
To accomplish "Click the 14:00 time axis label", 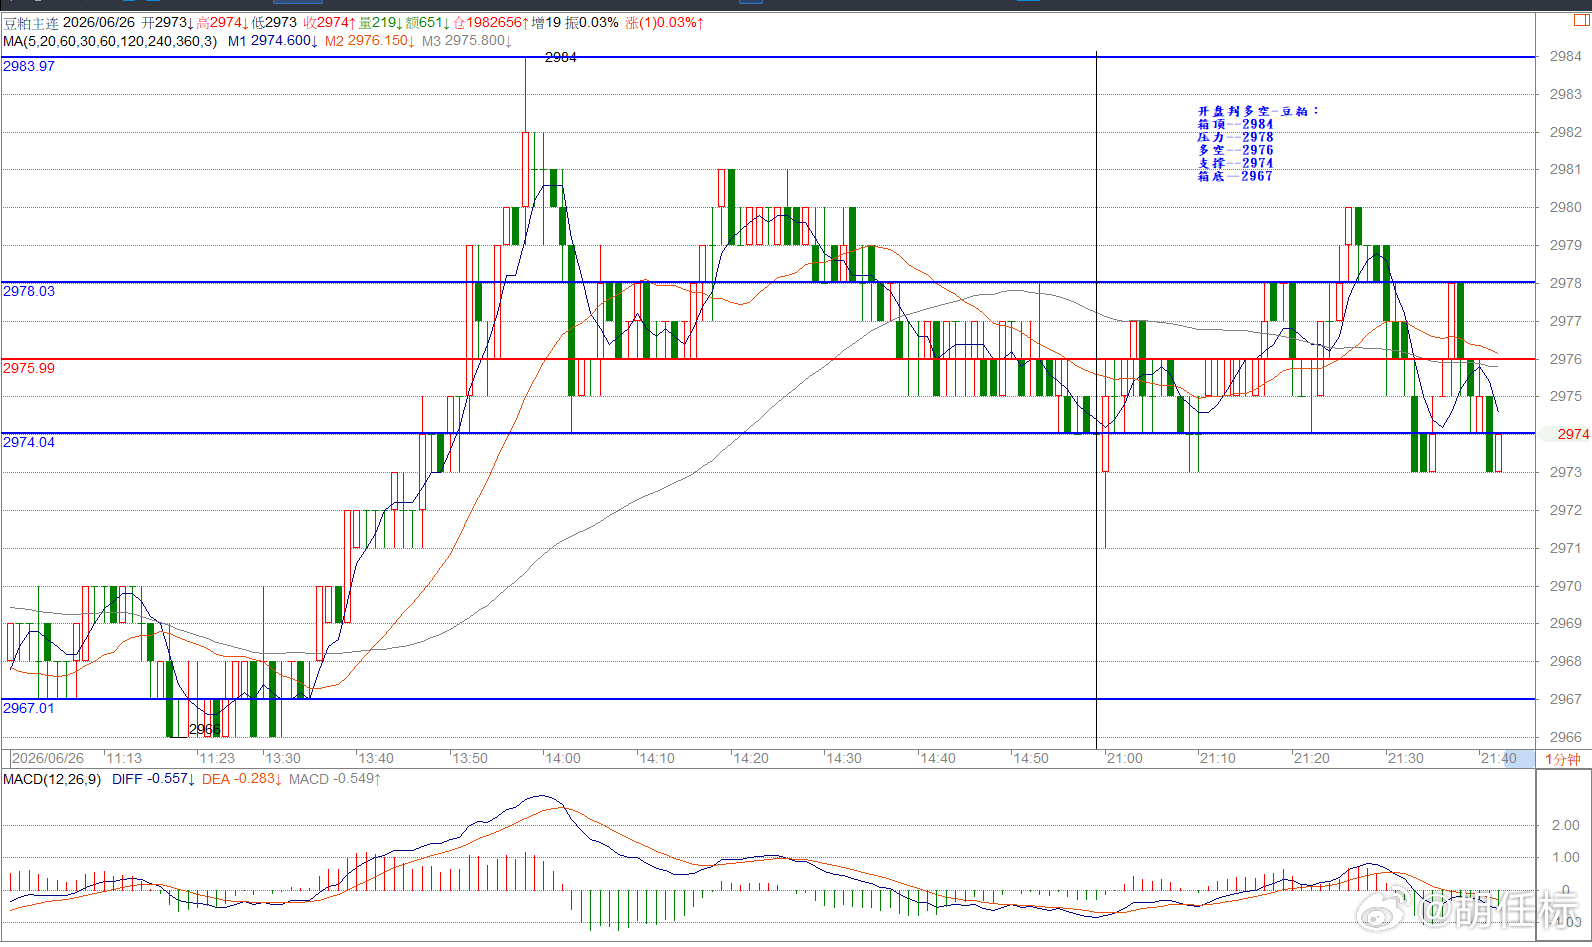I will pos(563,758).
